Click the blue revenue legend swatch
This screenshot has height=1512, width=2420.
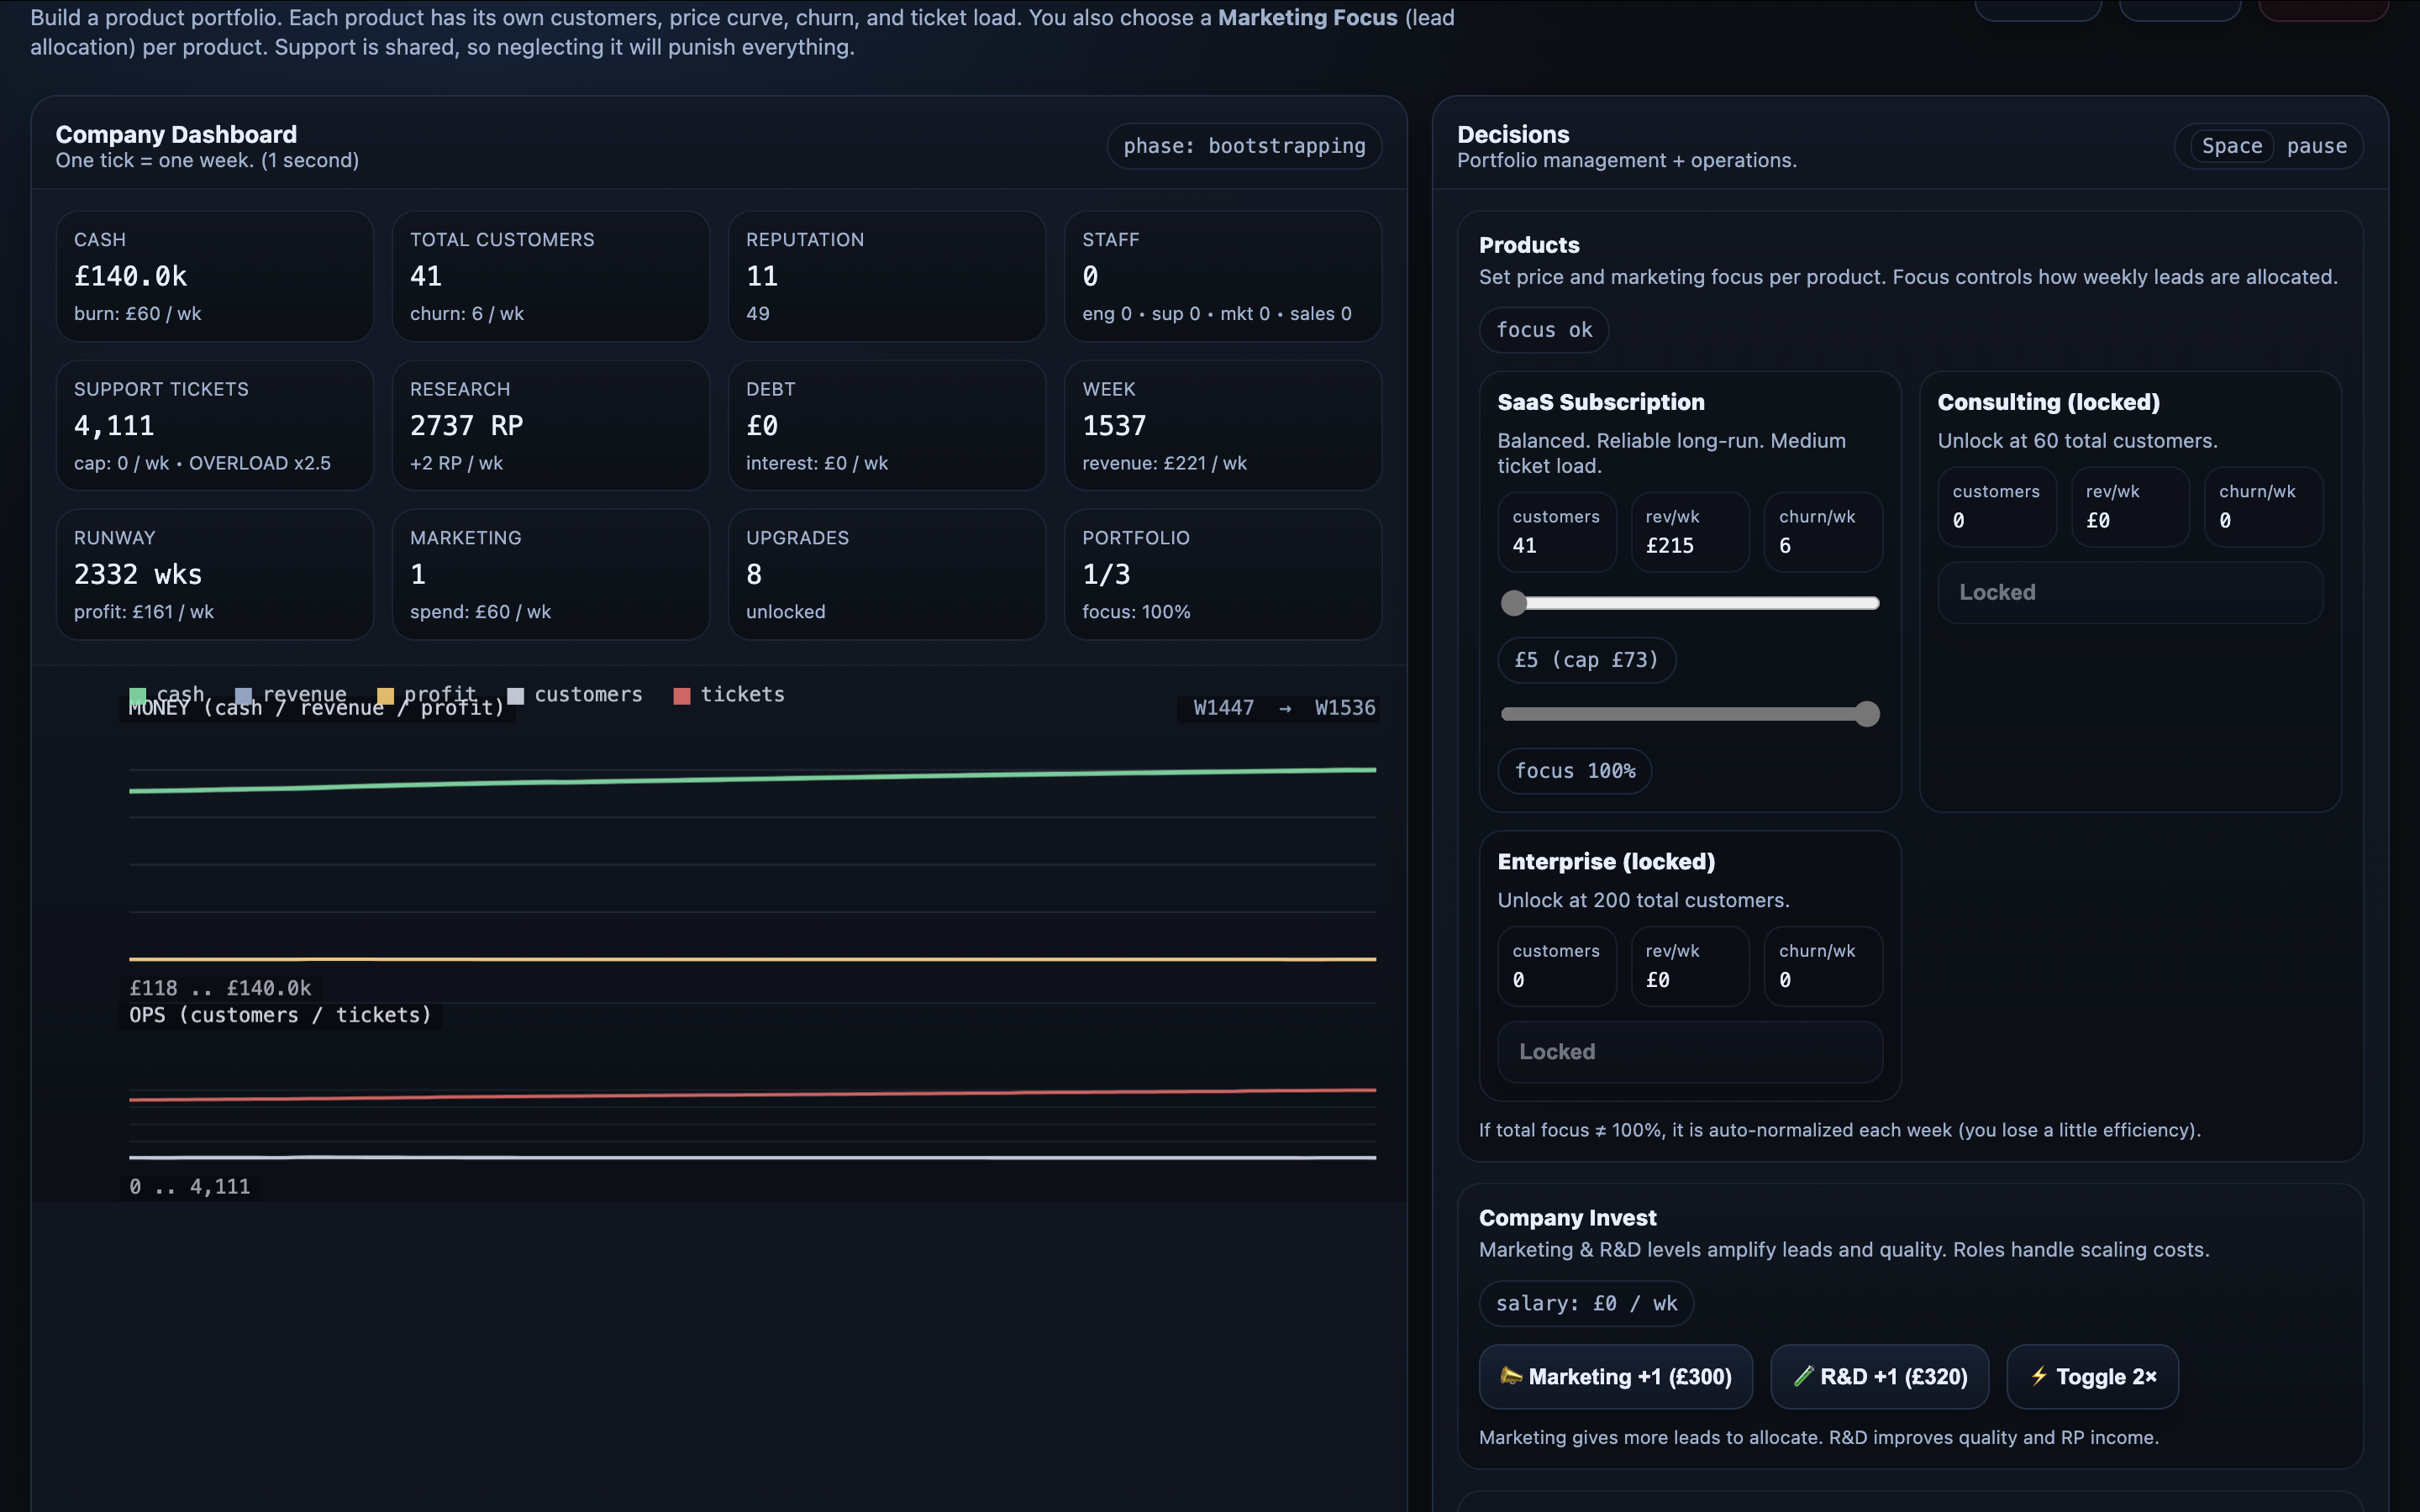(x=243, y=695)
